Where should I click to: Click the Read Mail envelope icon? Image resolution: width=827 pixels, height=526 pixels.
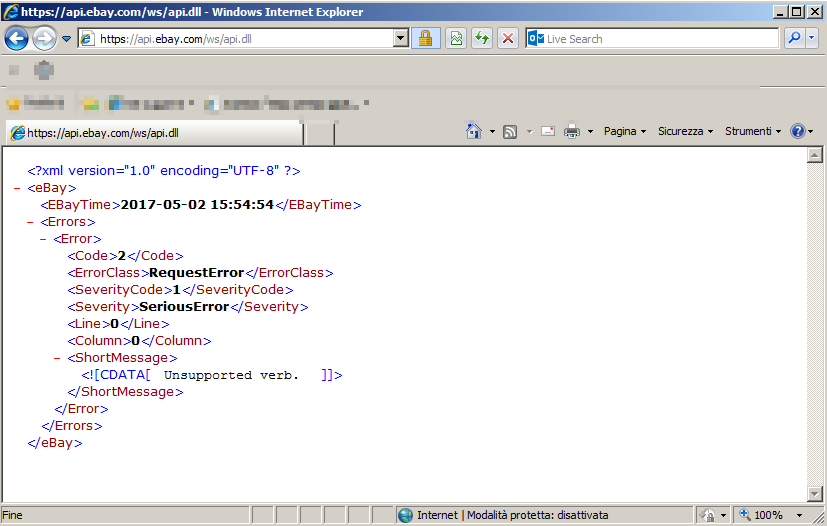548,131
